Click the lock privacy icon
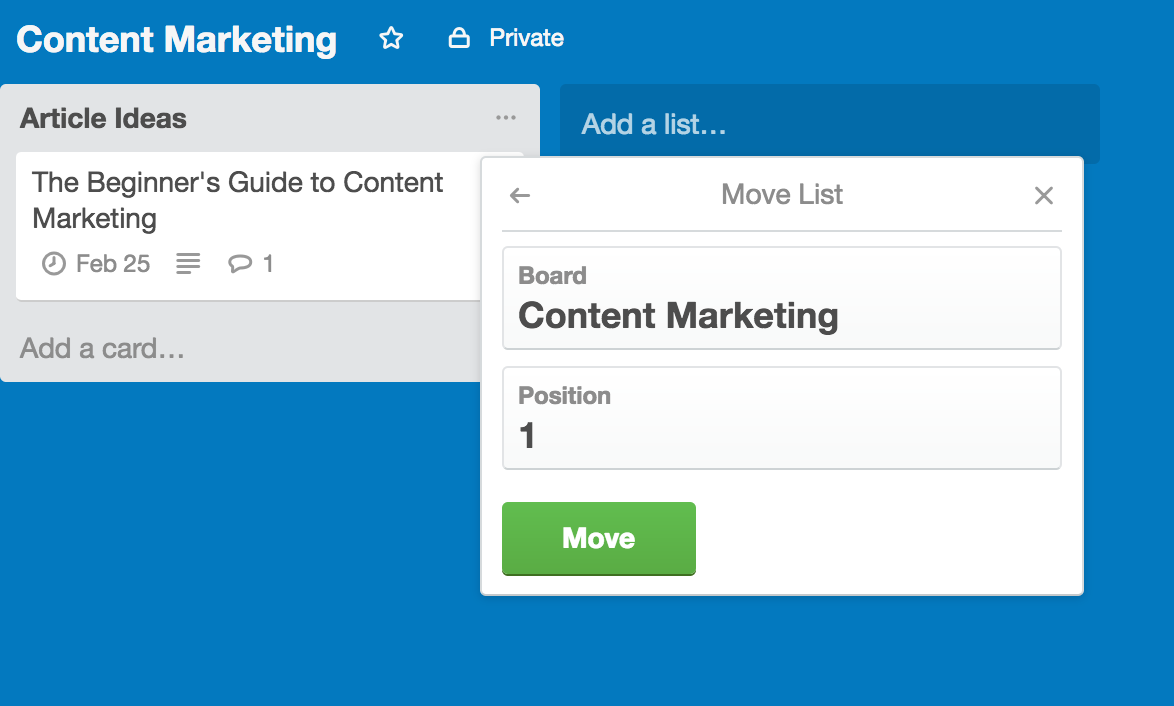Screen dimensions: 1174x706 click(459, 37)
